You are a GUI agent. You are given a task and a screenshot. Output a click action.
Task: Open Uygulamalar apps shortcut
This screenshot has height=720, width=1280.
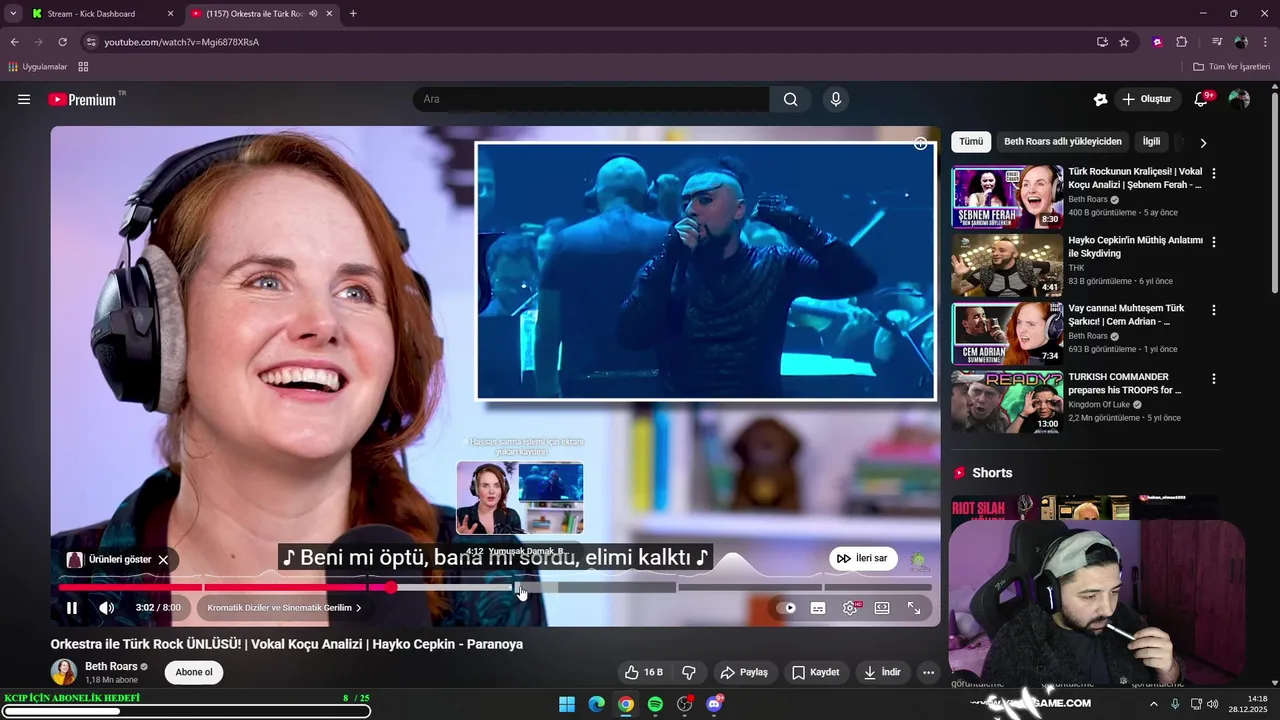click(37, 67)
